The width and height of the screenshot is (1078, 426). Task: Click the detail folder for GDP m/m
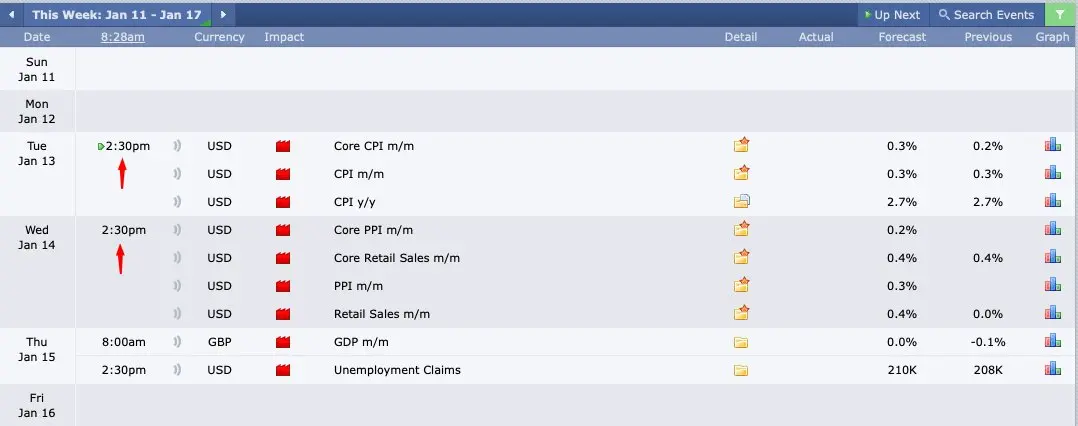741,342
